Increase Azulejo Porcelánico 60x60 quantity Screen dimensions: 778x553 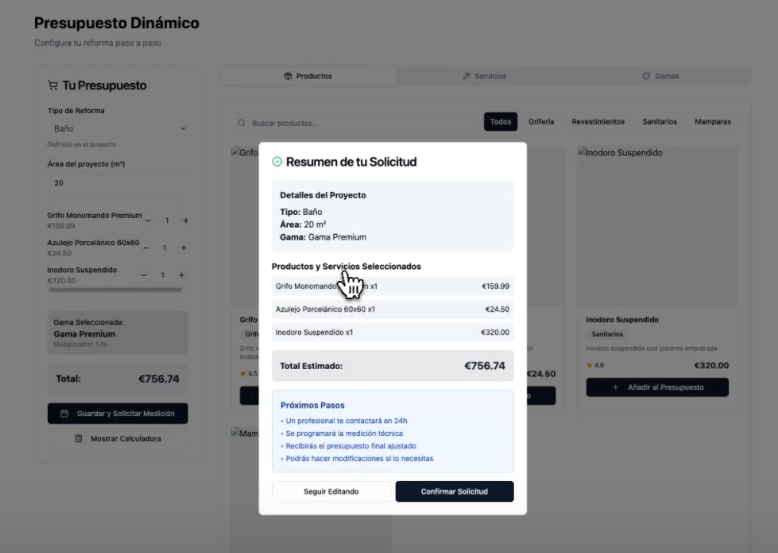click(x=184, y=248)
